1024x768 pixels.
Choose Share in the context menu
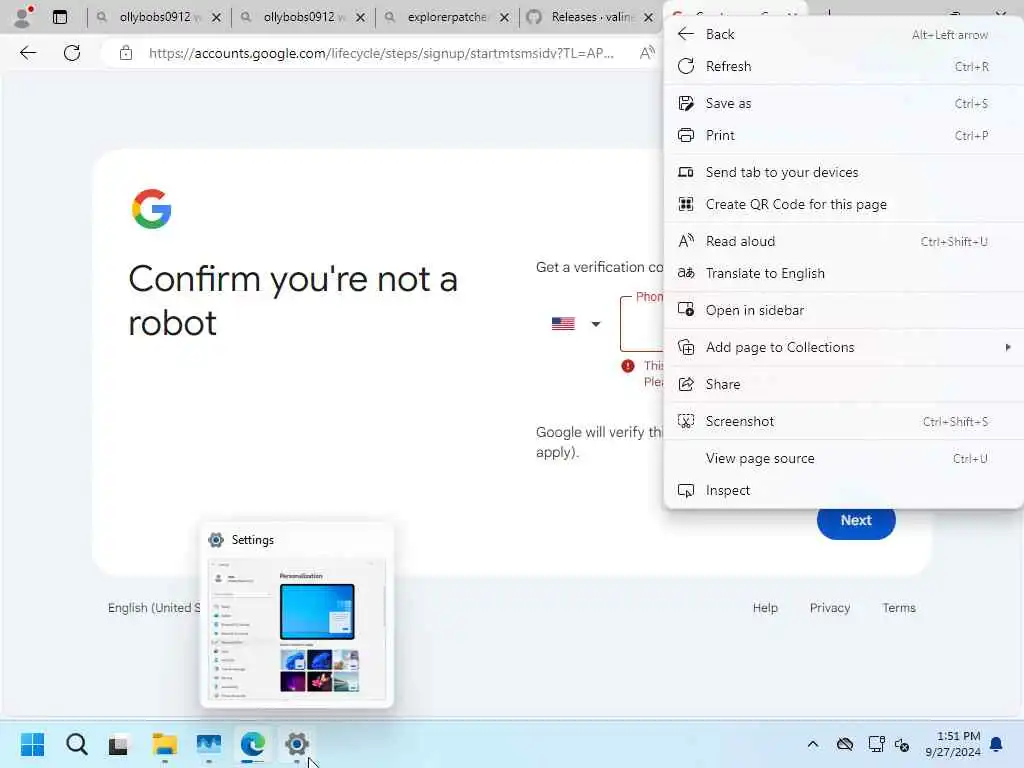coord(843,384)
